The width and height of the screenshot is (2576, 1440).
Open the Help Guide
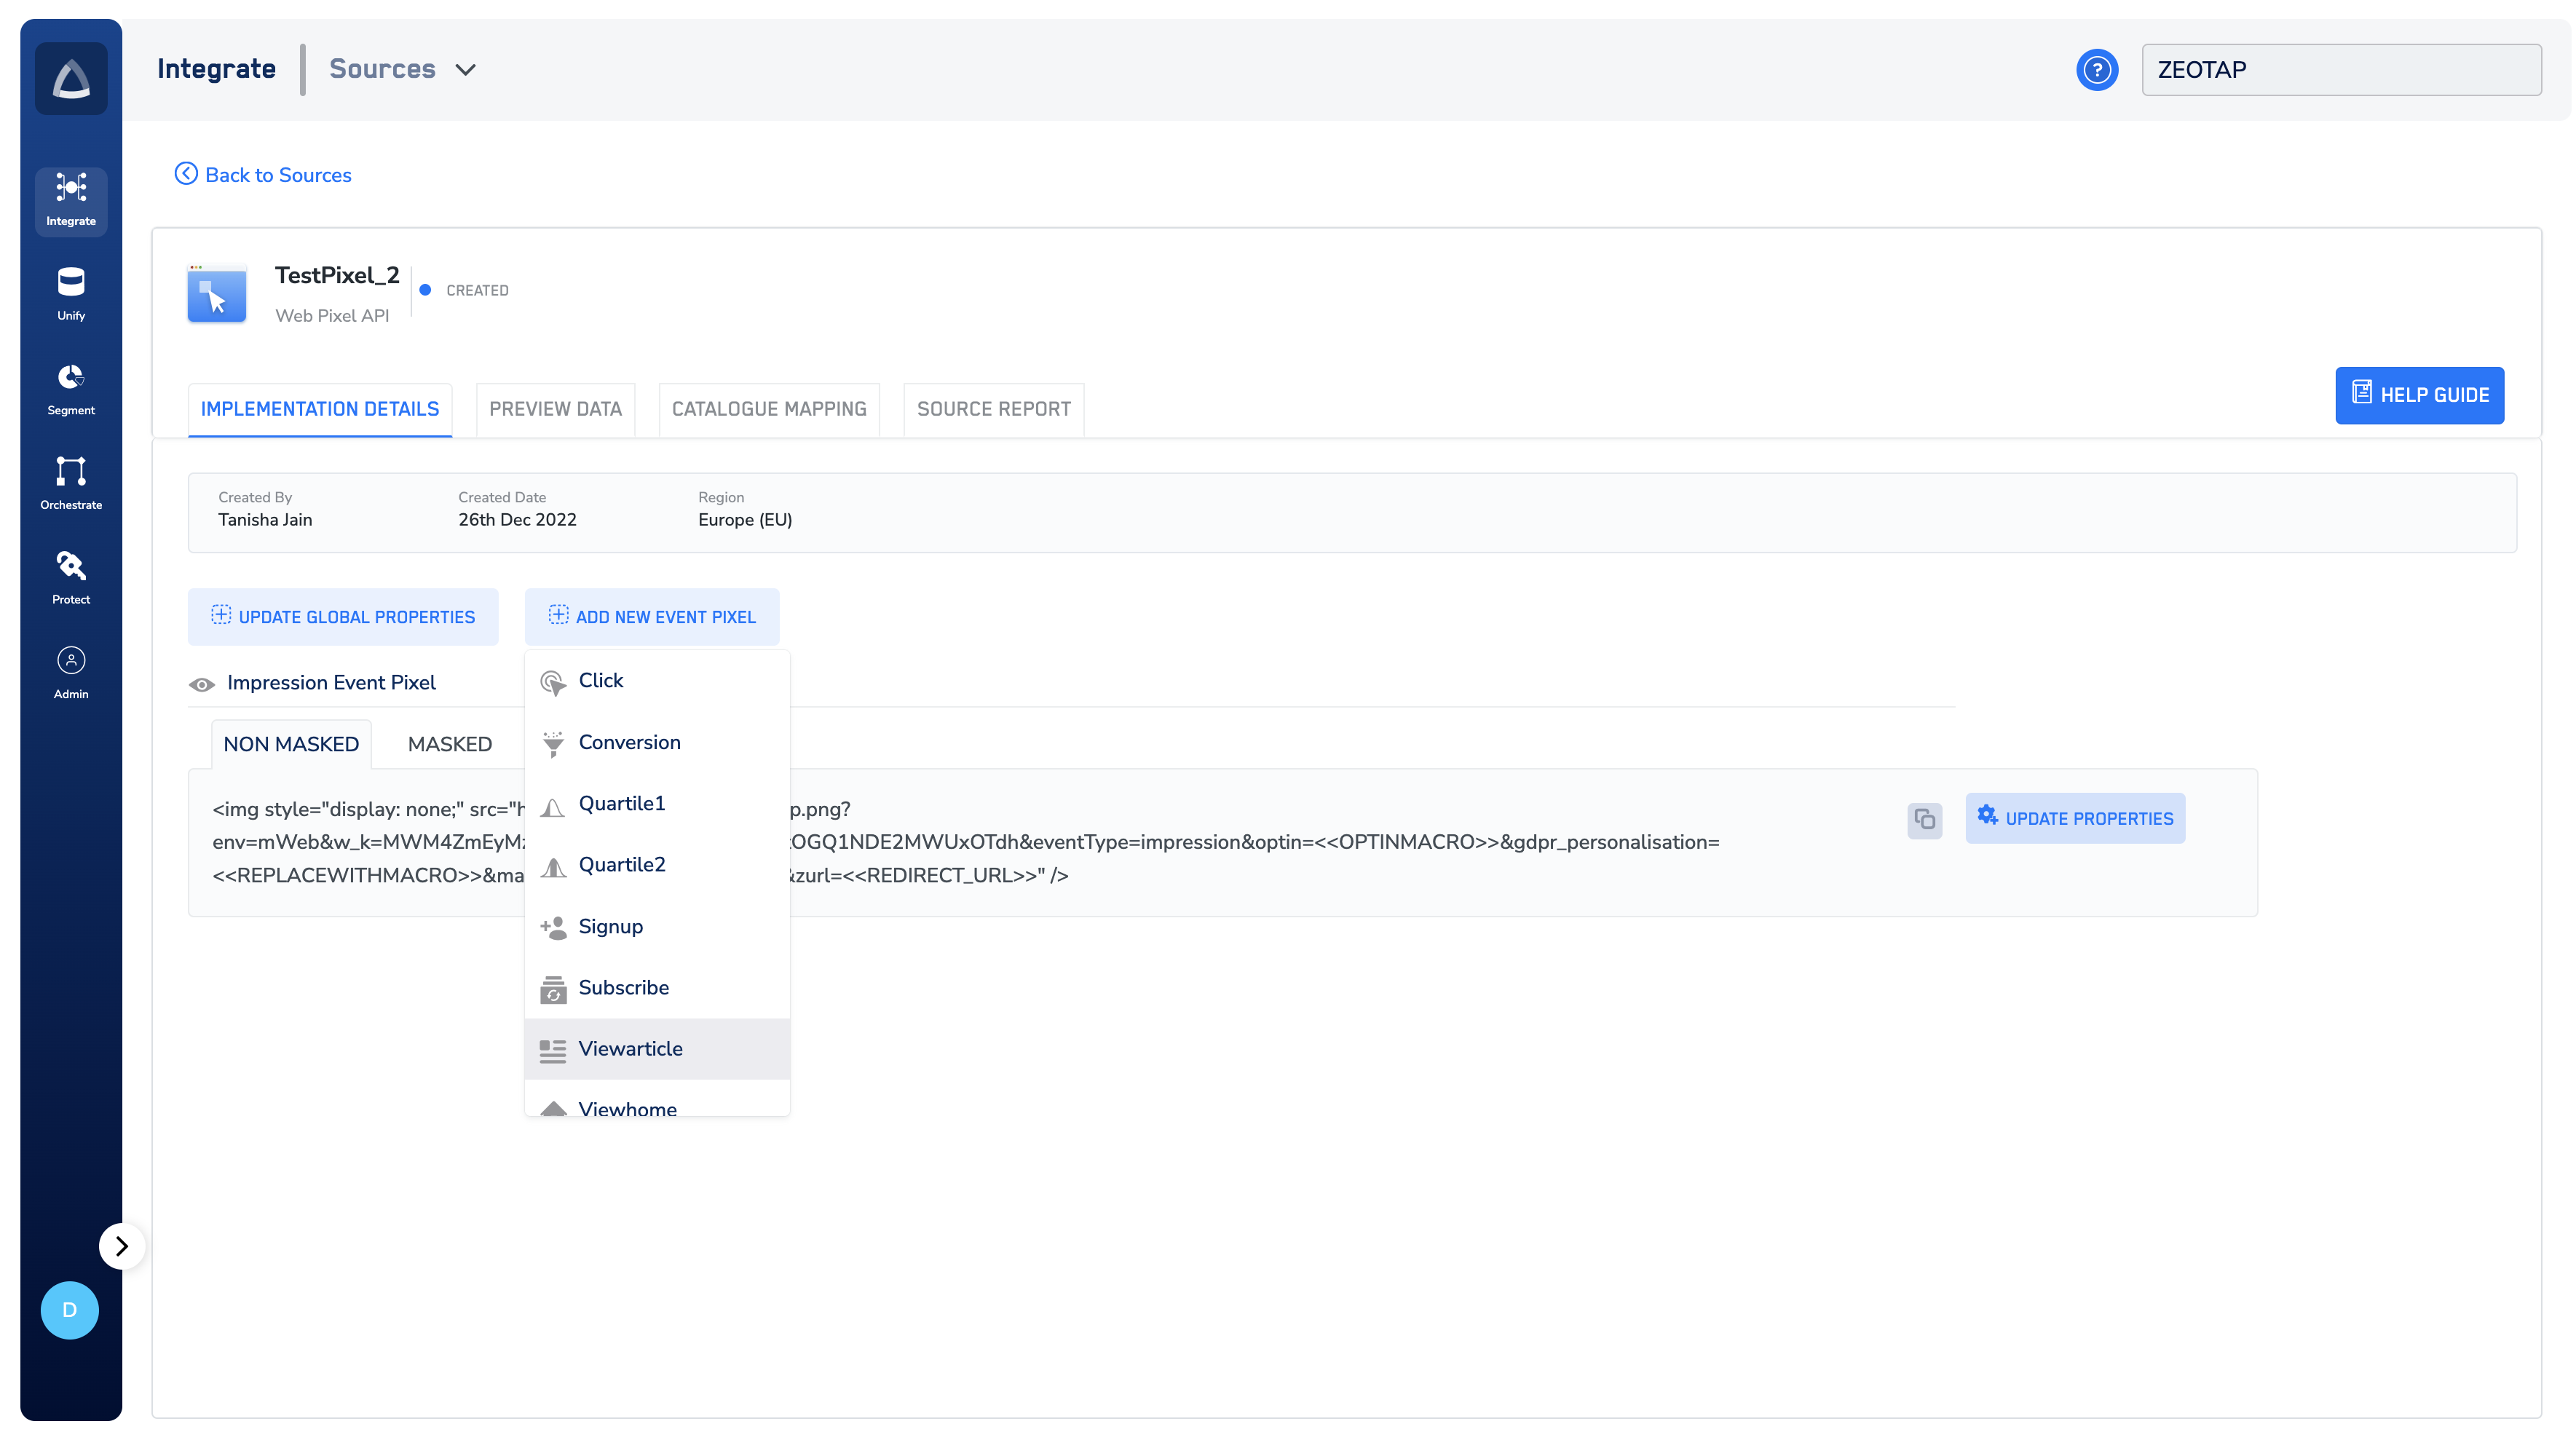pos(2419,395)
